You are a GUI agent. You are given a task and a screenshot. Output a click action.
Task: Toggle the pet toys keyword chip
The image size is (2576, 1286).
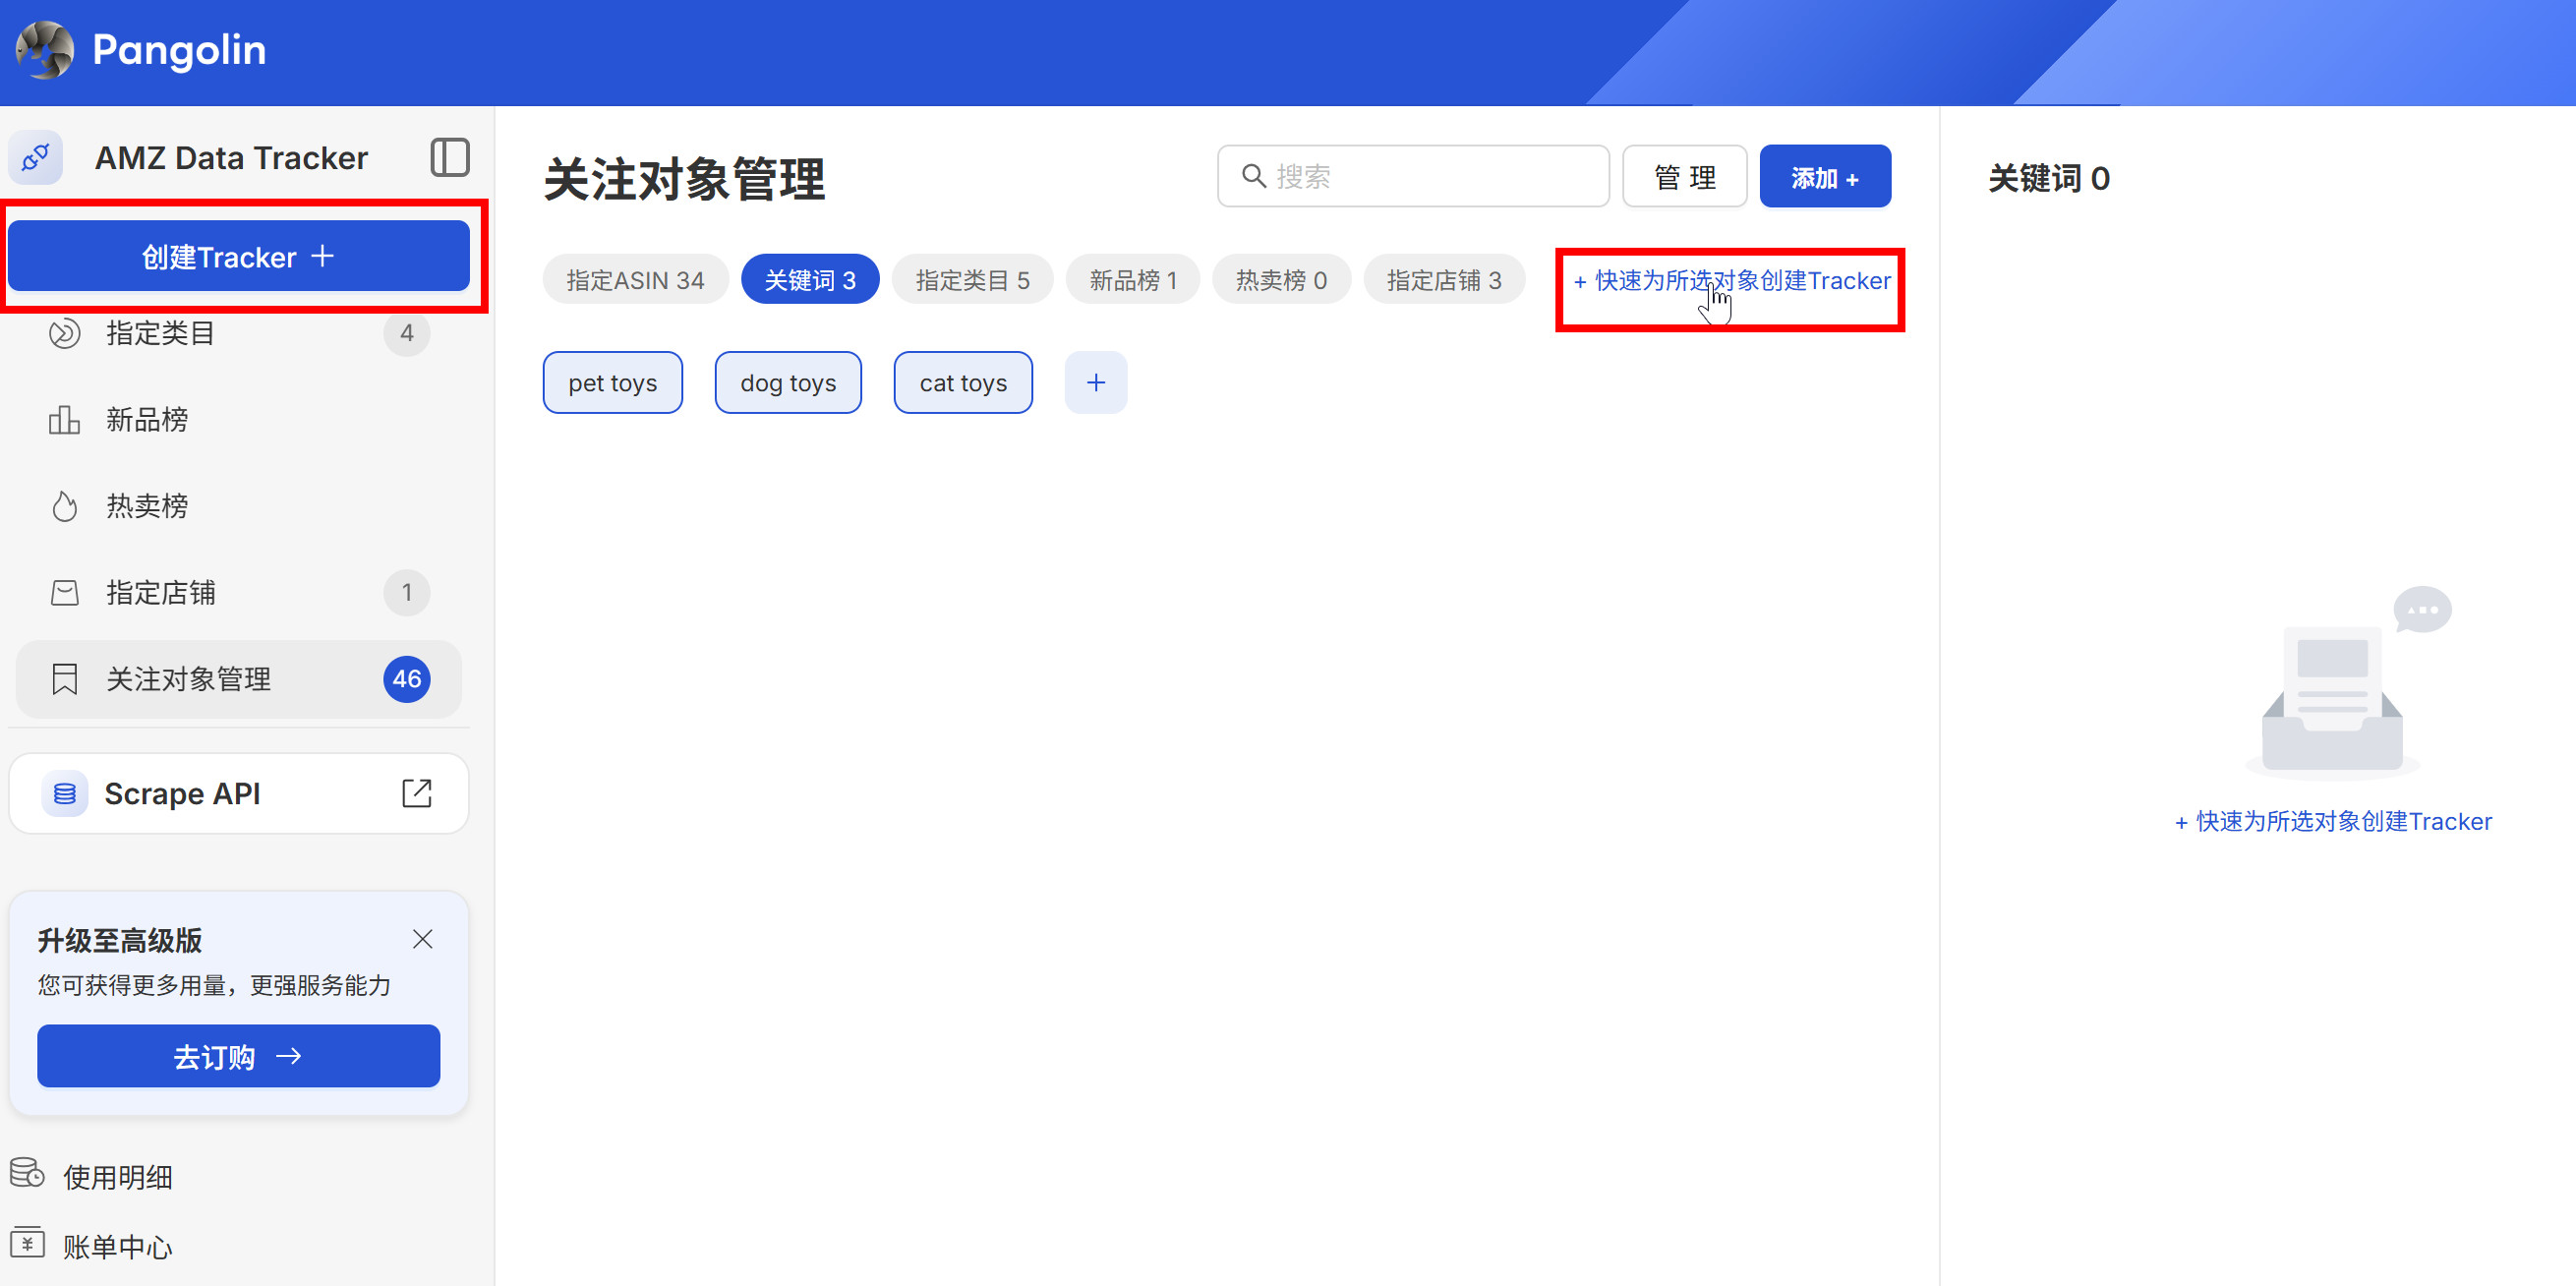click(612, 383)
